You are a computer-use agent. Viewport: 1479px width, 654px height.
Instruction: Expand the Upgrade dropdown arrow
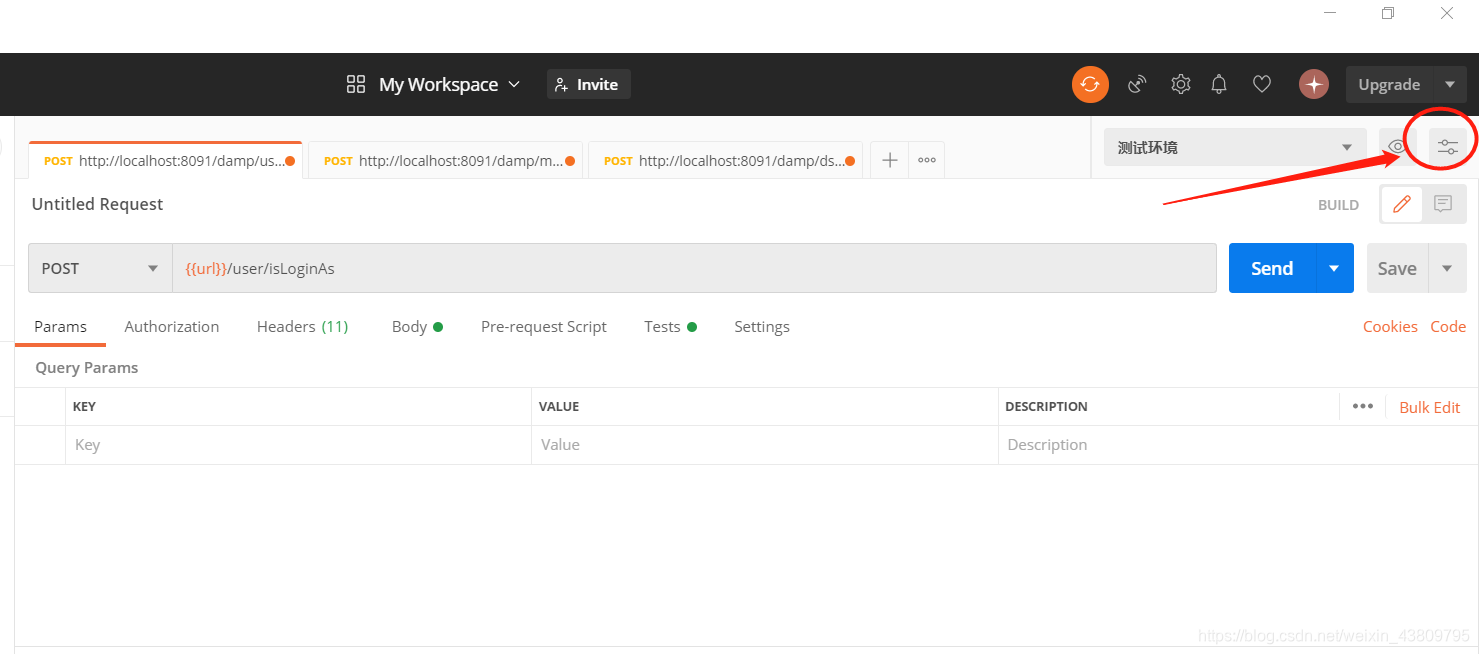coord(1450,85)
